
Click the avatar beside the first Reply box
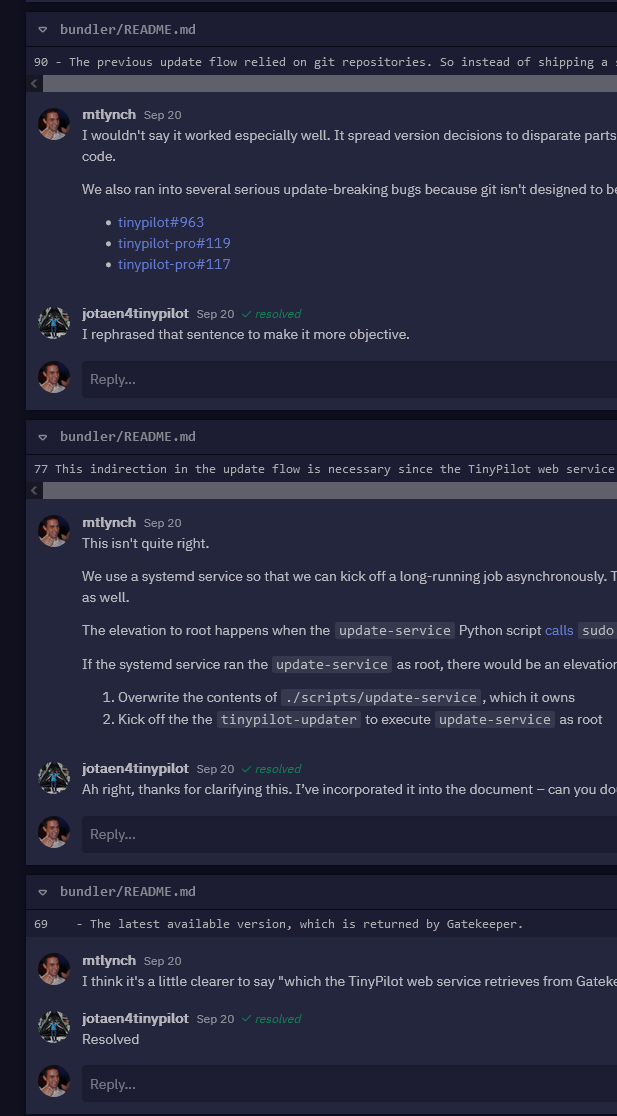[x=54, y=378]
